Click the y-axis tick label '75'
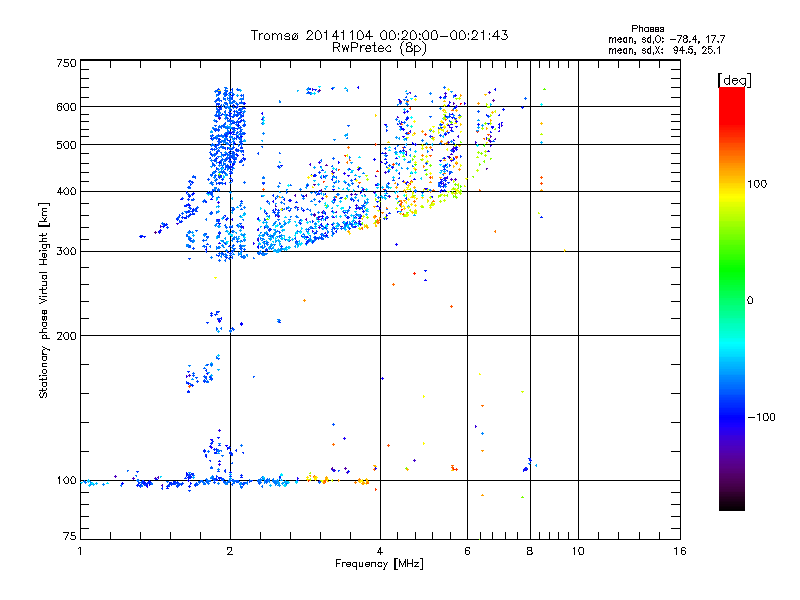Image resolution: width=800 pixels, height=600 pixels. click(70, 536)
